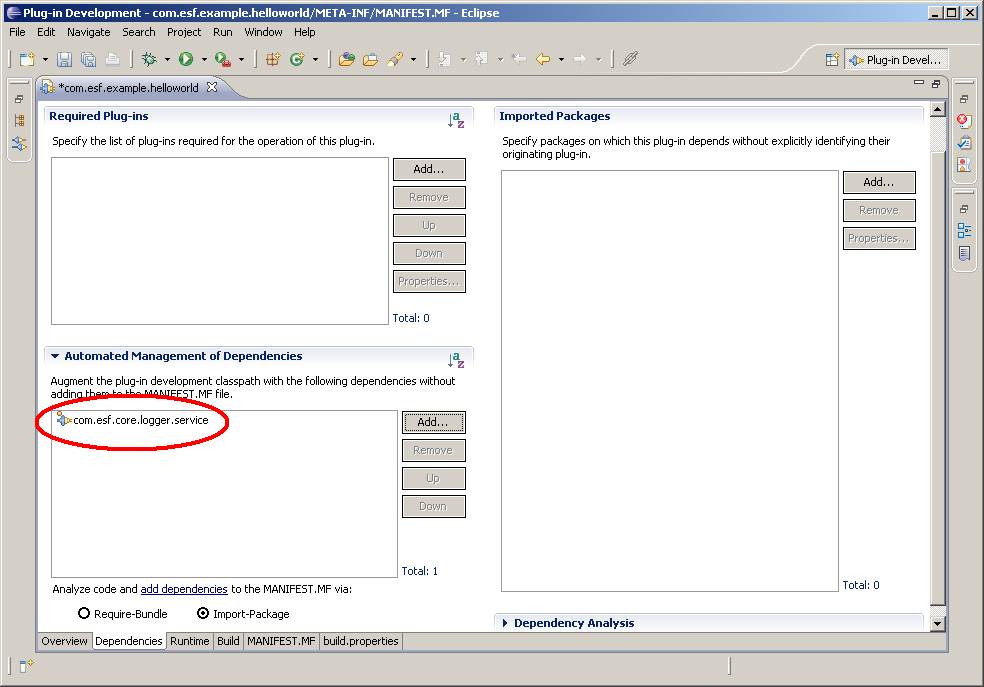
Task: Click Add in Required Plug-ins section
Action: [429, 169]
